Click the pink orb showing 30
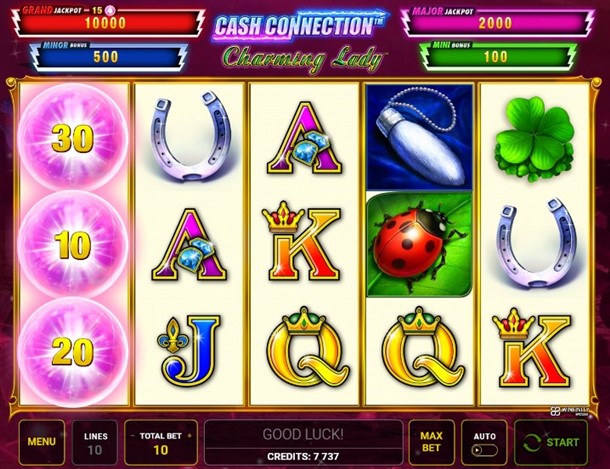This screenshot has height=469, width=610. pos(73,138)
